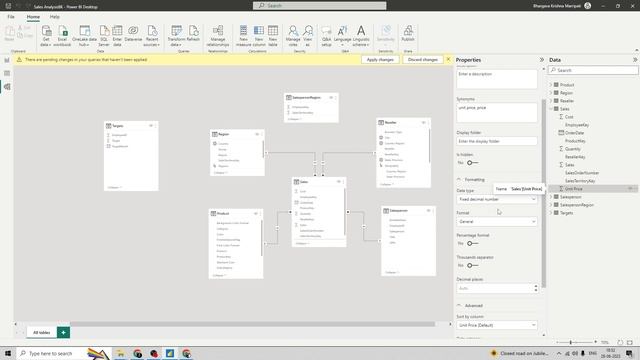
Task: Expand the Reseller table in Data pane
Action: point(551,101)
